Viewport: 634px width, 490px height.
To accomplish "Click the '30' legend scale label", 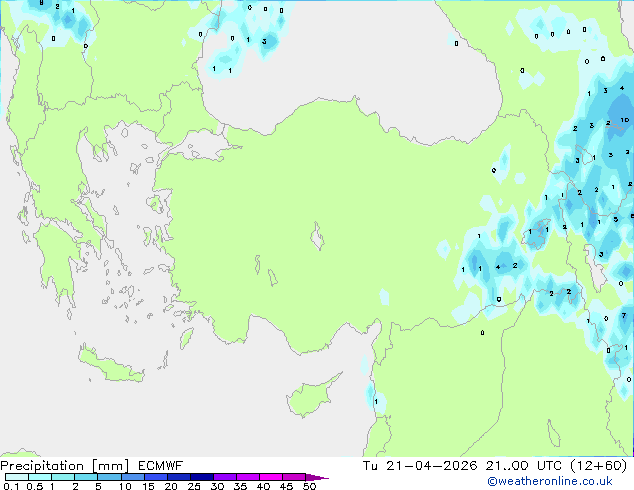I will tap(217, 486).
